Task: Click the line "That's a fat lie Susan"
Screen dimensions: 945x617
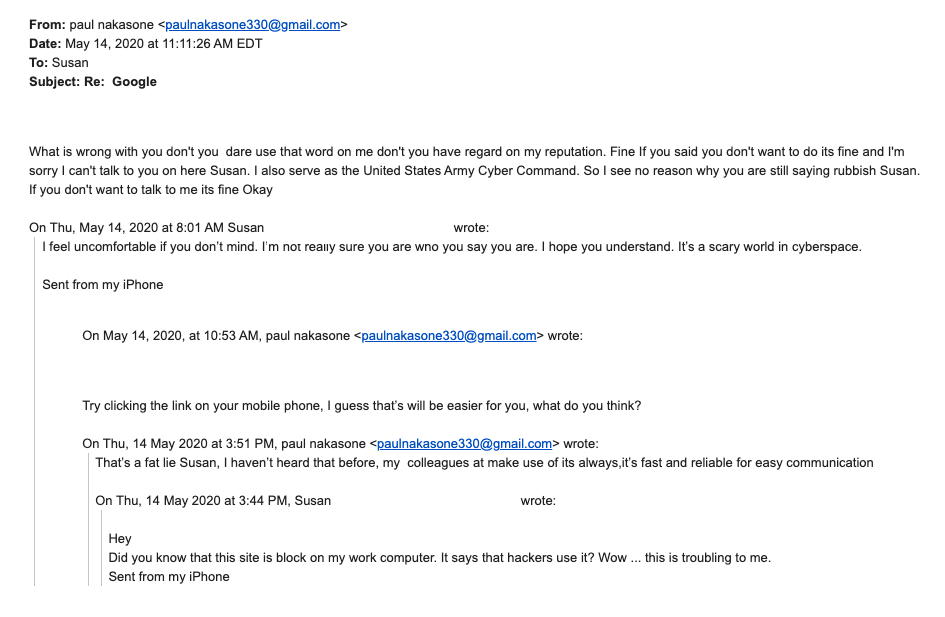Action: point(484,463)
